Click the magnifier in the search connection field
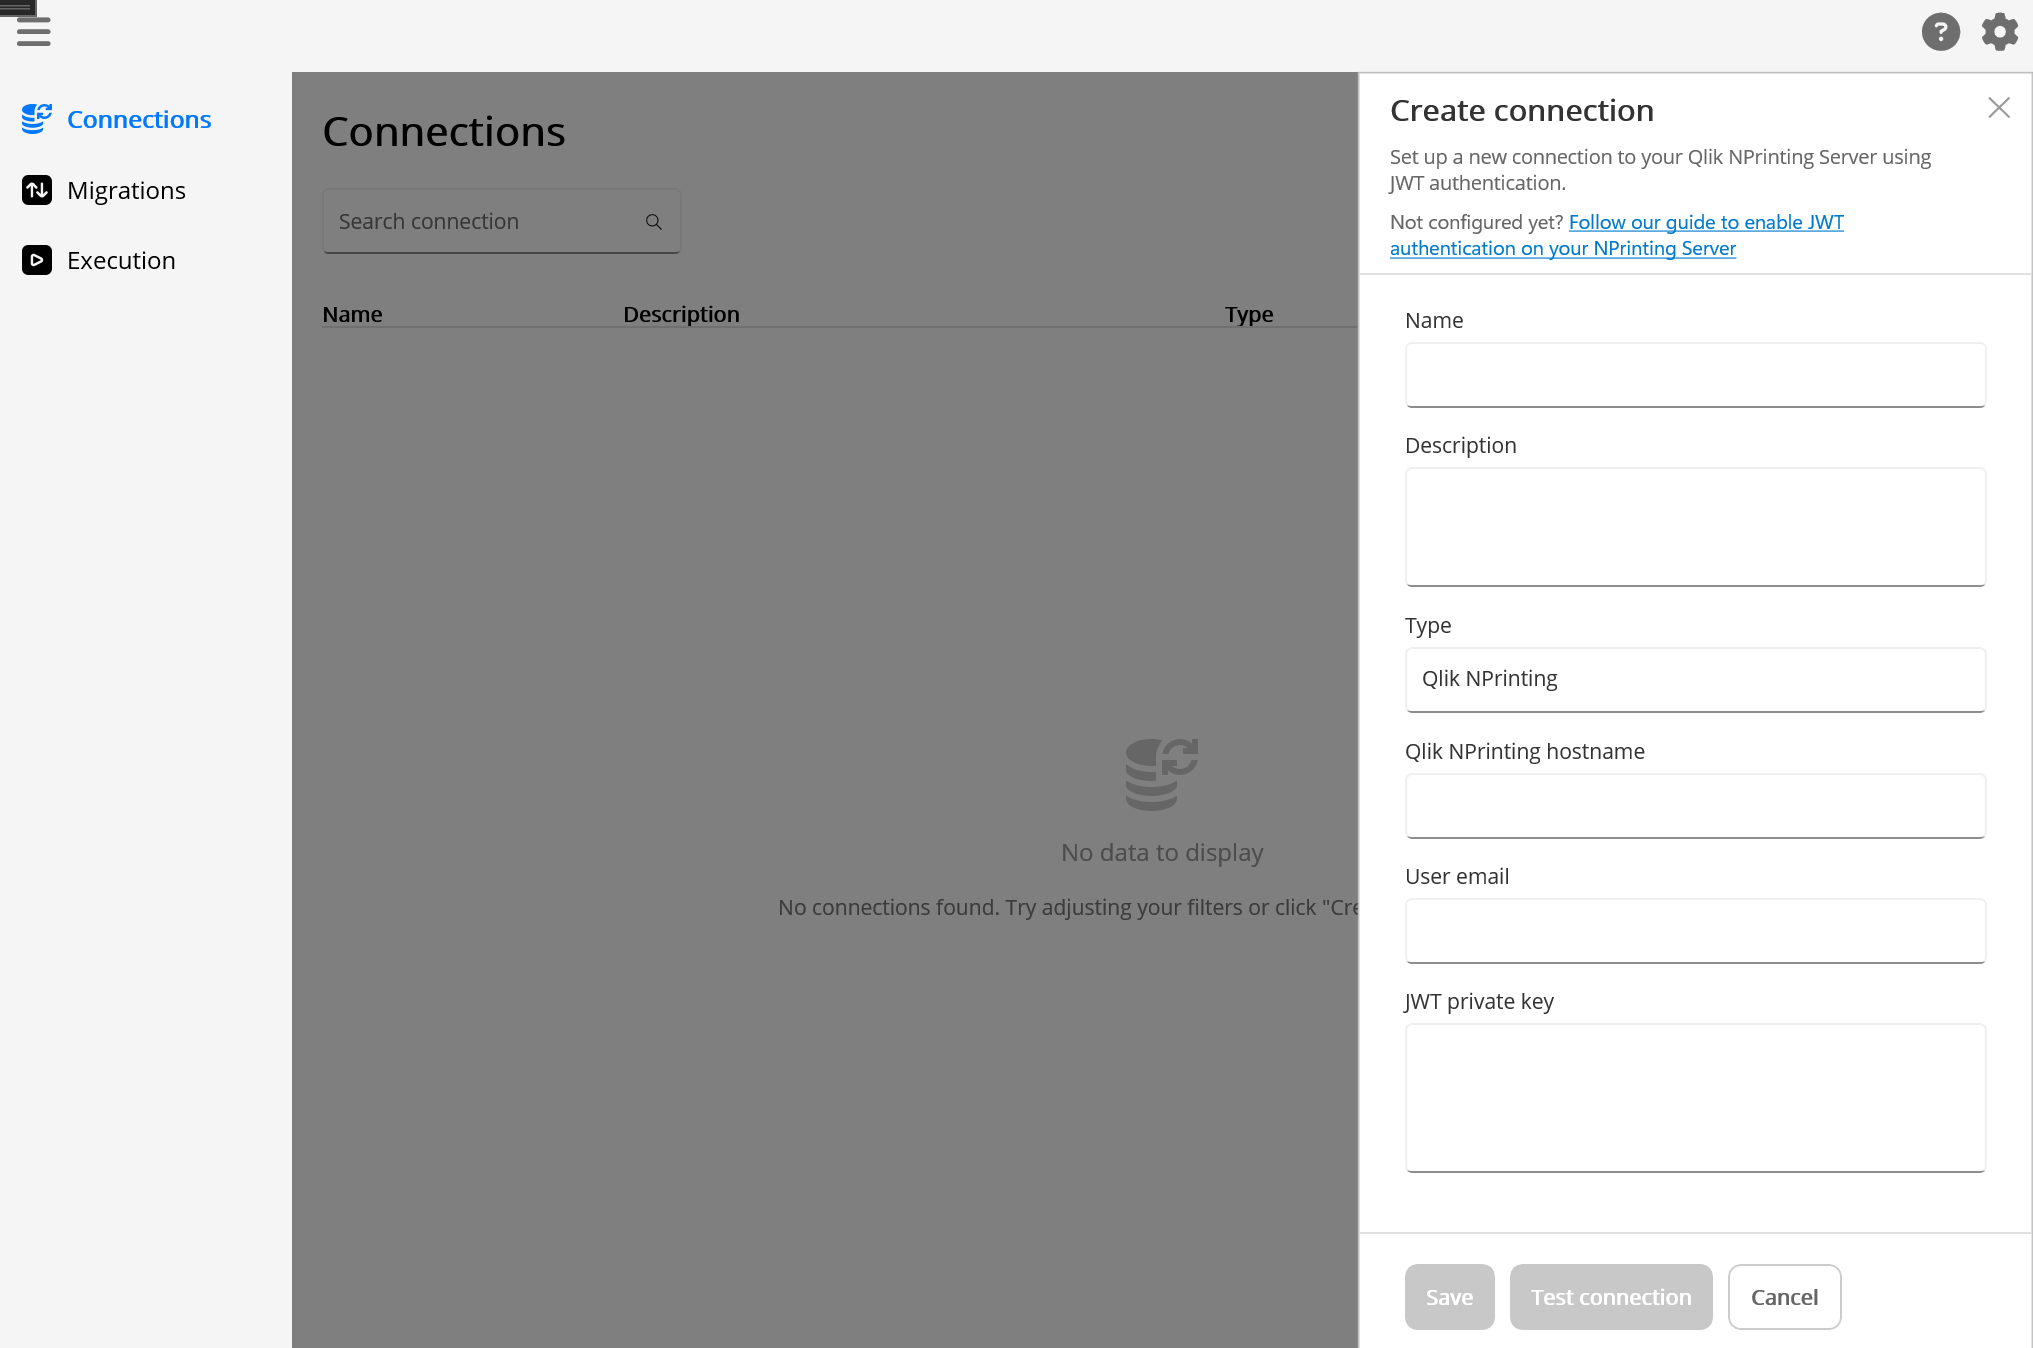This screenshot has height=1348, width=2033. point(655,221)
